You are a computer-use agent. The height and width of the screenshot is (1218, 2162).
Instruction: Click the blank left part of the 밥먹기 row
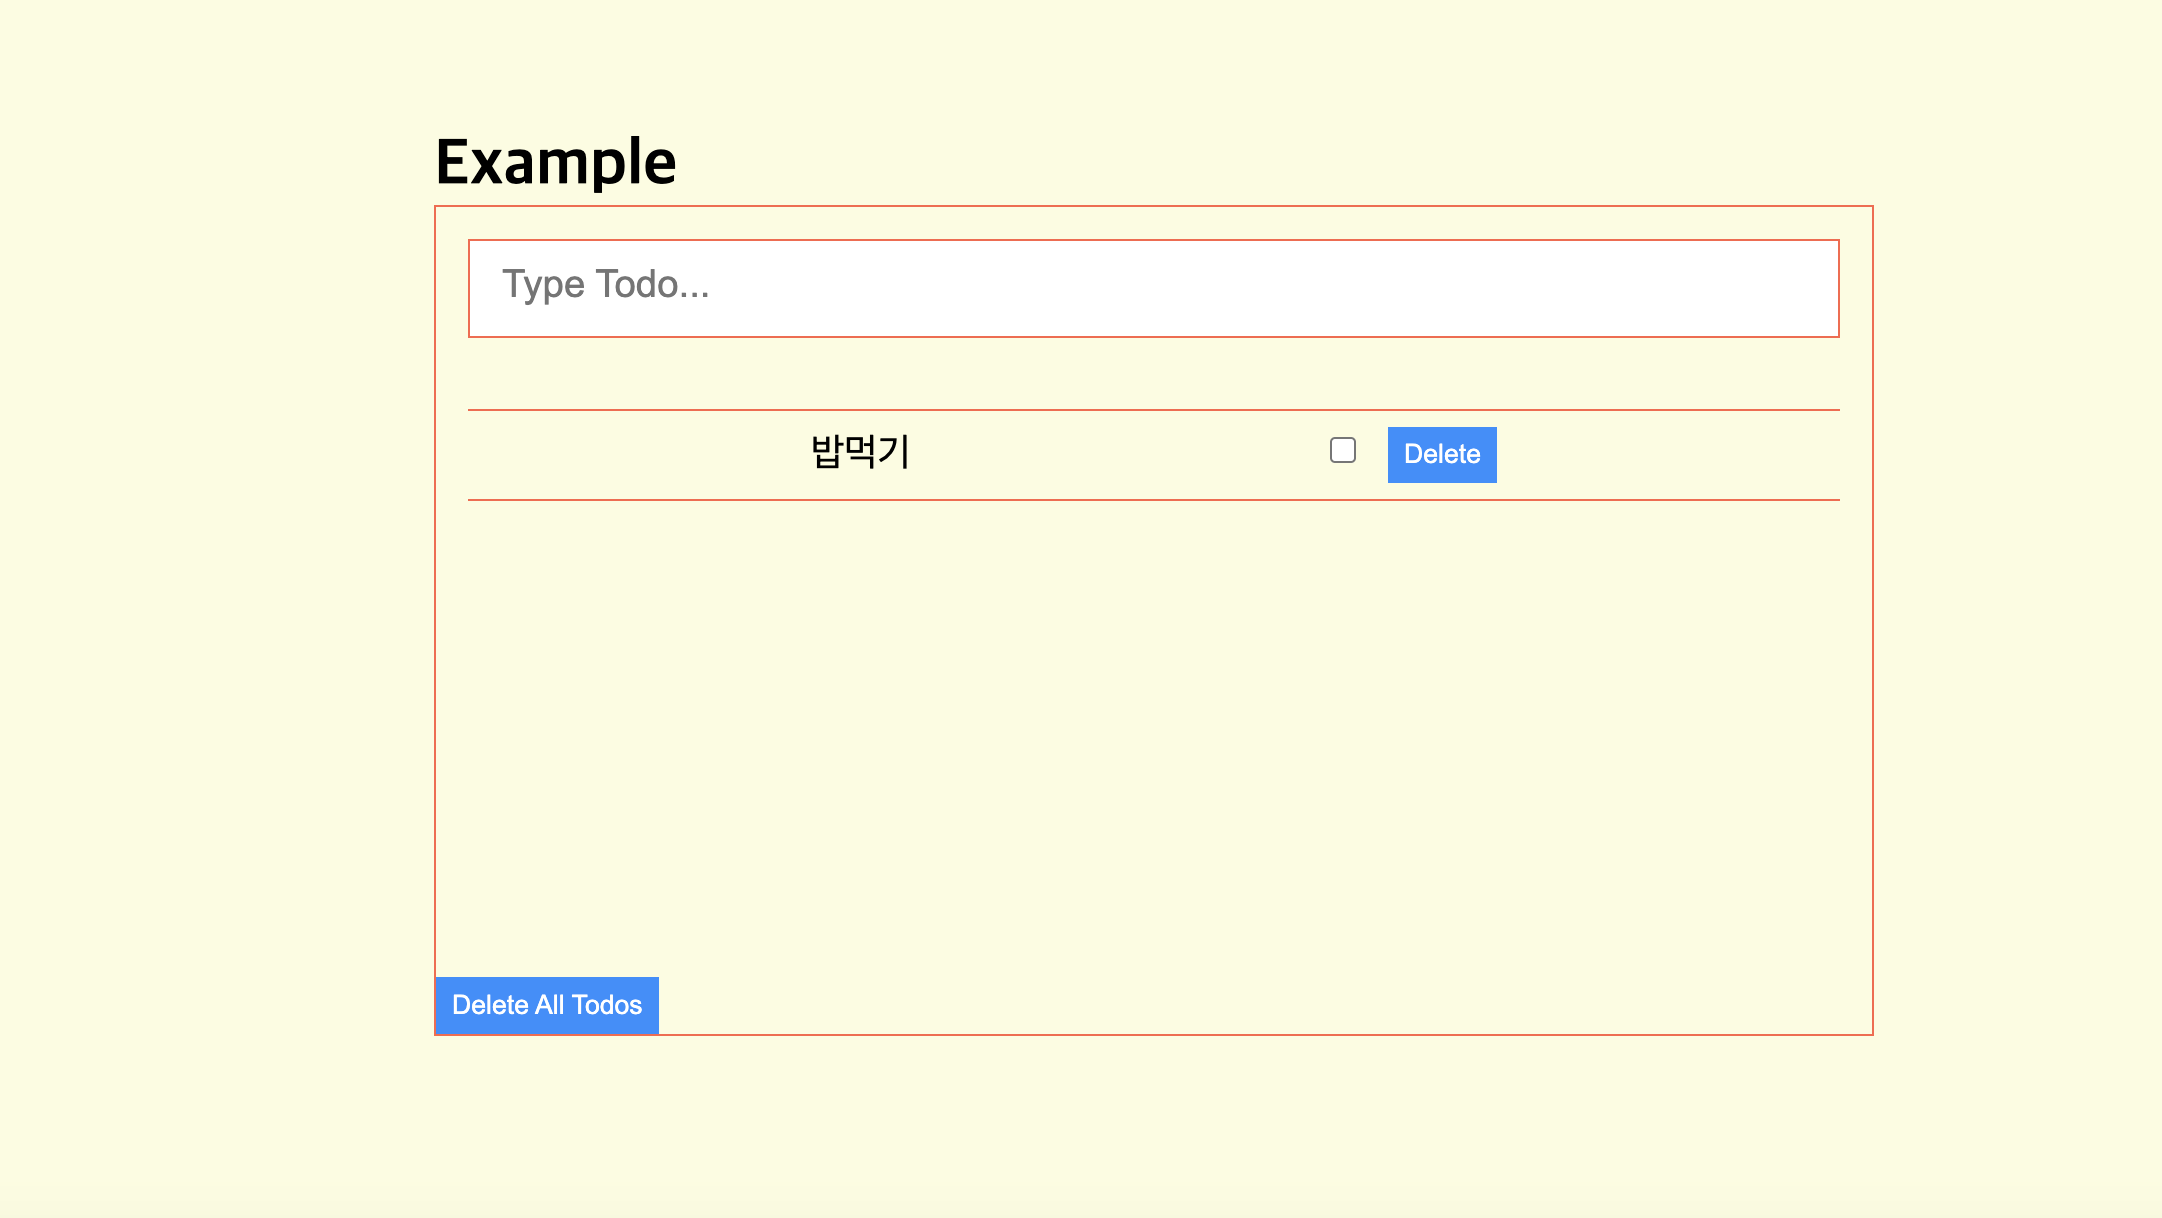pyautogui.click(x=620, y=455)
